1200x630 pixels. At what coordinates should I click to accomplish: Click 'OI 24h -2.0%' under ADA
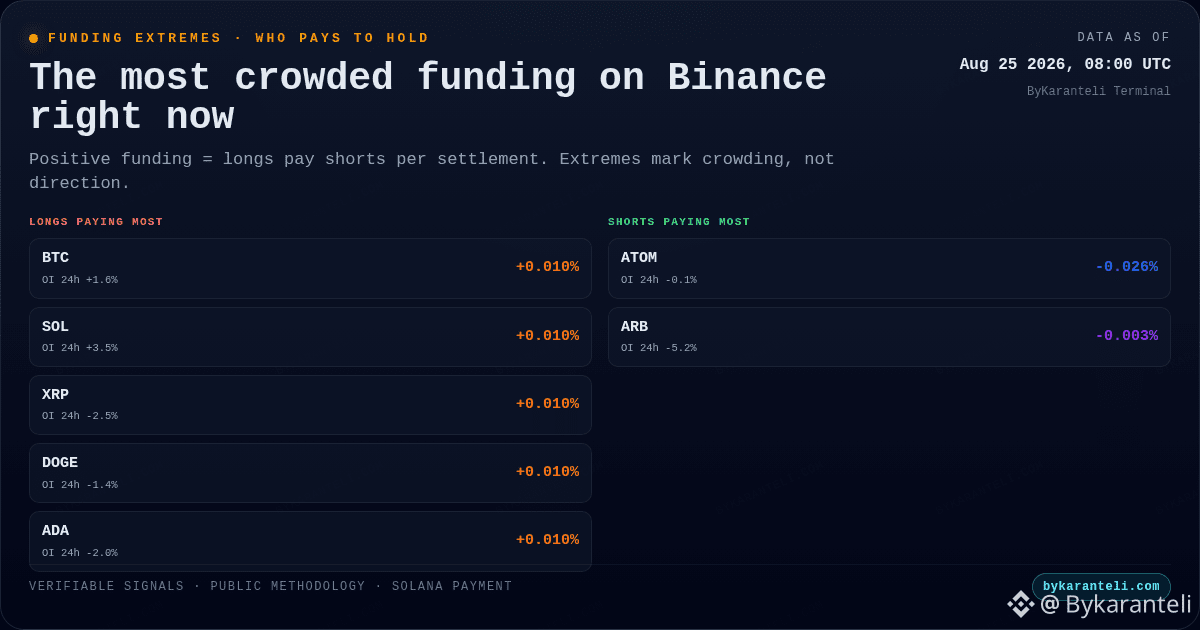pos(80,553)
